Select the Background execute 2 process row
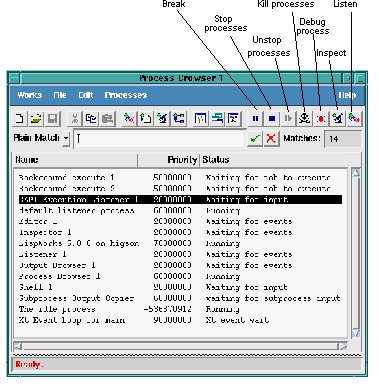The image size is (379, 386). (180, 189)
